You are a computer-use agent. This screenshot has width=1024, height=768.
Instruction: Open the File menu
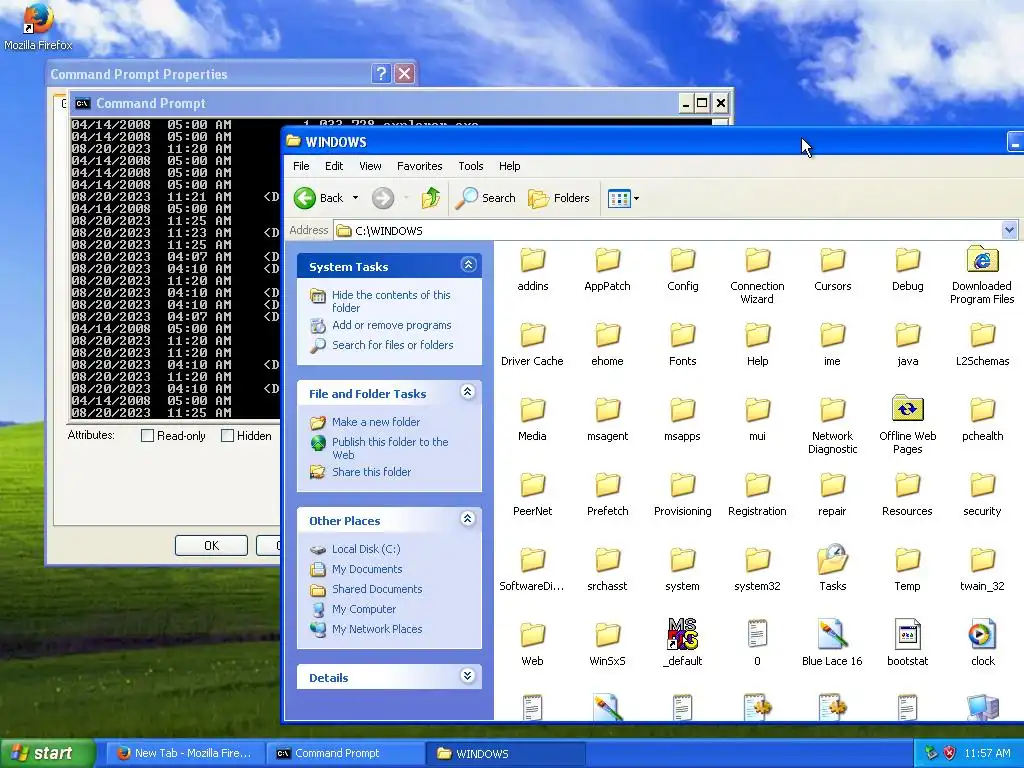[x=301, y=166]
